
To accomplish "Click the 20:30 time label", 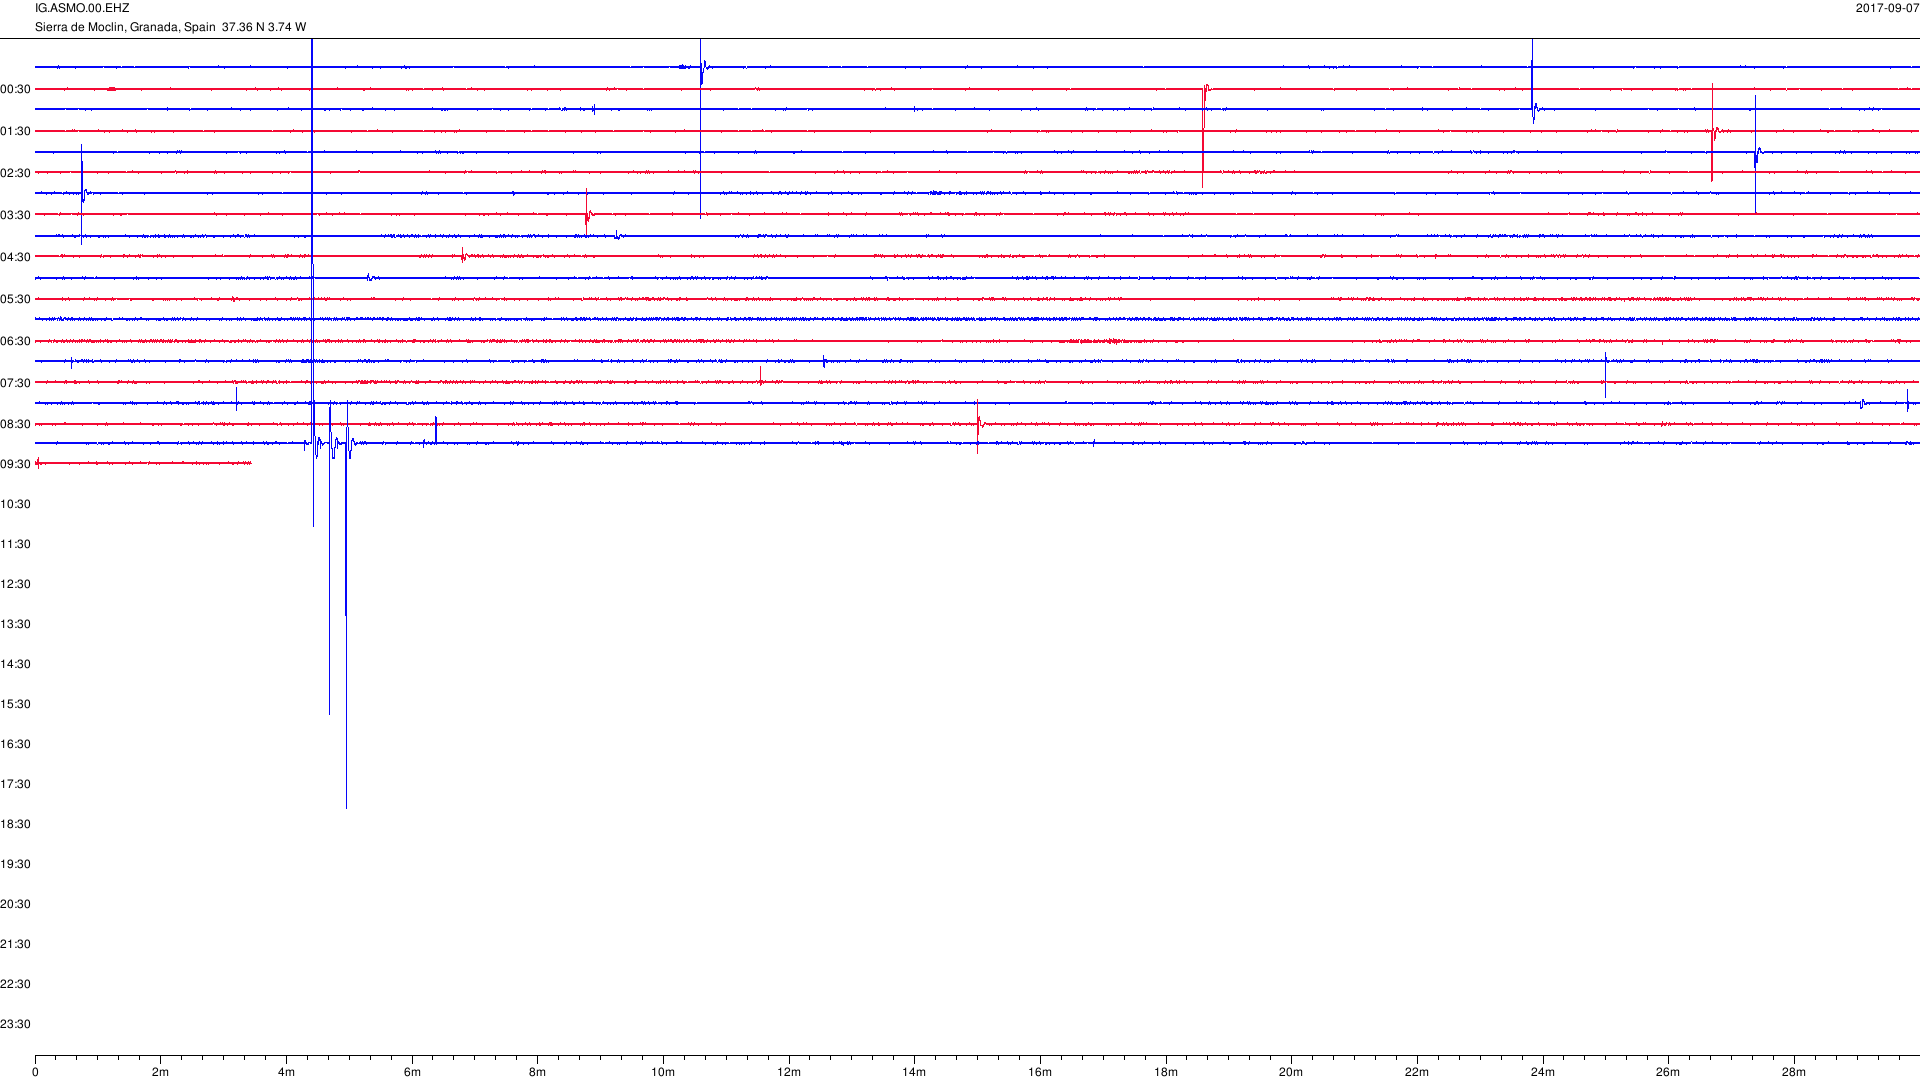I will (16, 905).
